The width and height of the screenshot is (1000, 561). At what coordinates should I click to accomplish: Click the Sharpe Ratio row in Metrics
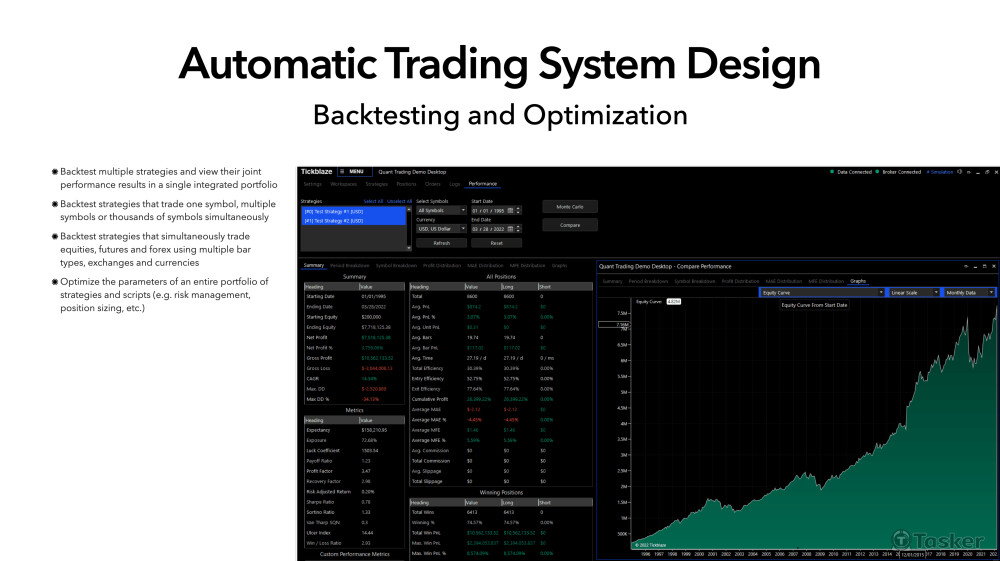tap(355, 502)
